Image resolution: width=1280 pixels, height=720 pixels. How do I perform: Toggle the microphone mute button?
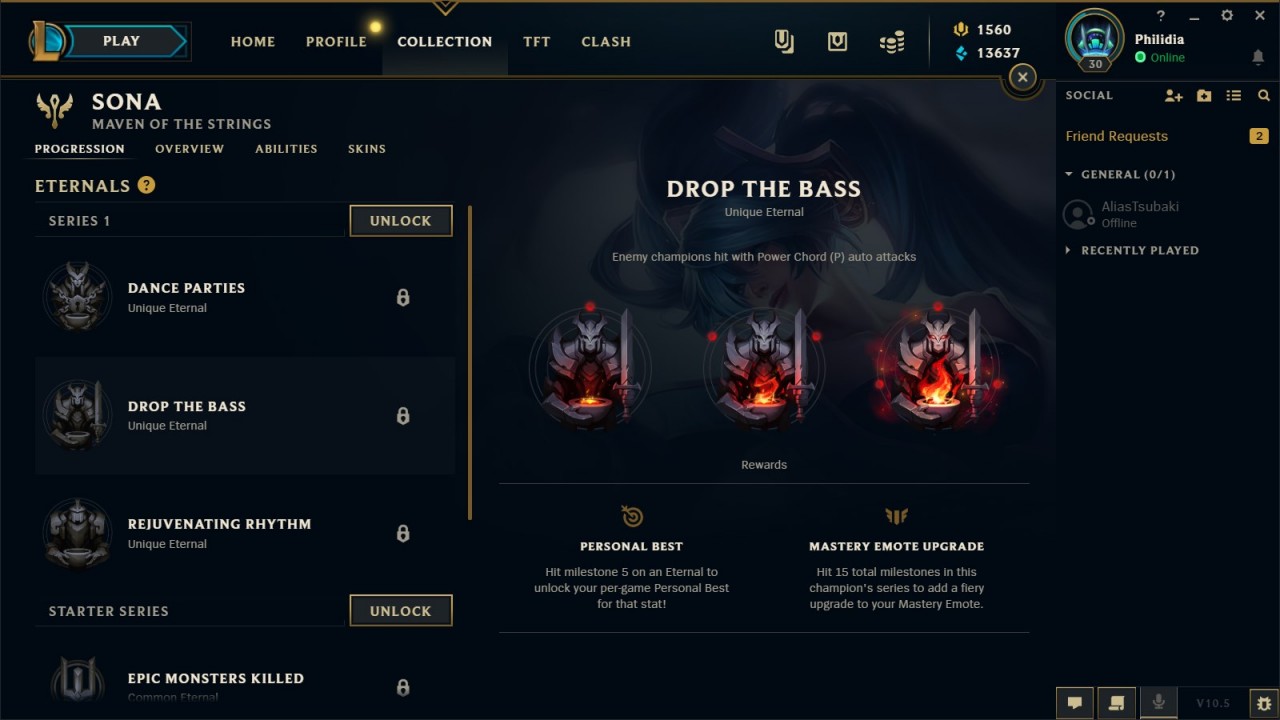click(x=1159, y=702)
